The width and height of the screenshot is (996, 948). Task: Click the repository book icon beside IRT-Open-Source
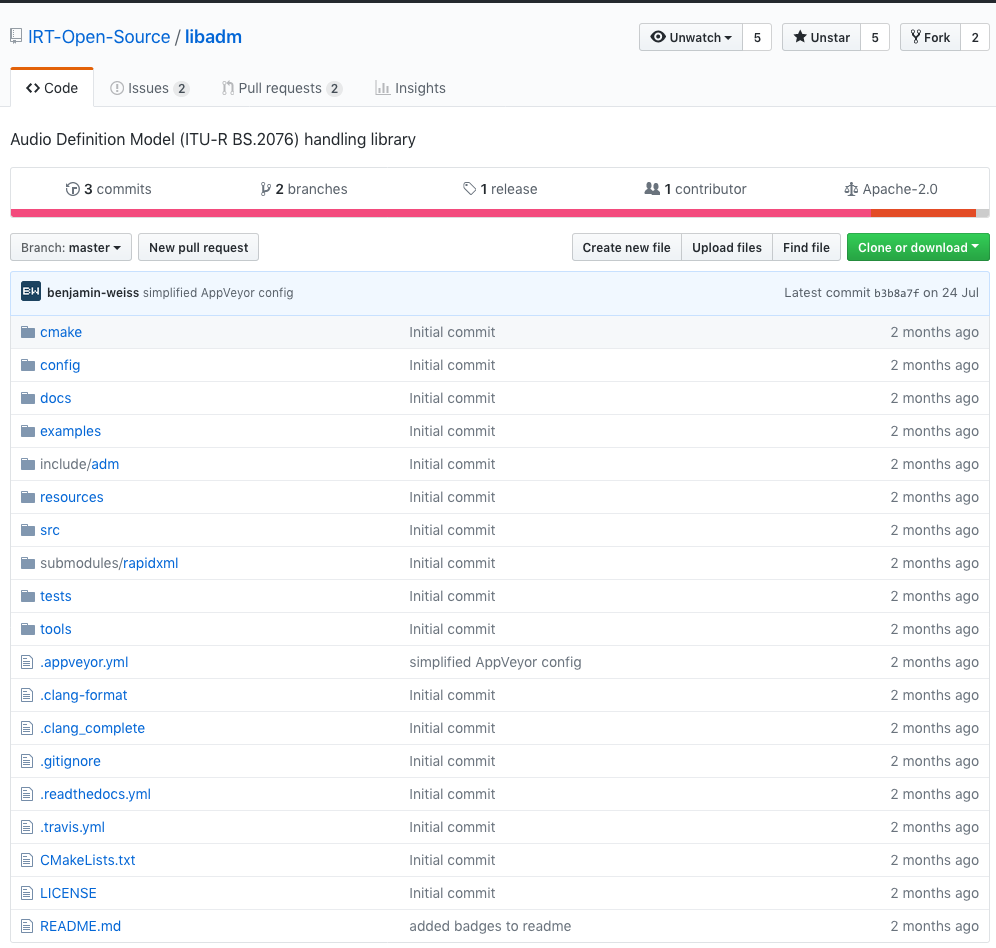pyautogui.click(x=16, y=37)
